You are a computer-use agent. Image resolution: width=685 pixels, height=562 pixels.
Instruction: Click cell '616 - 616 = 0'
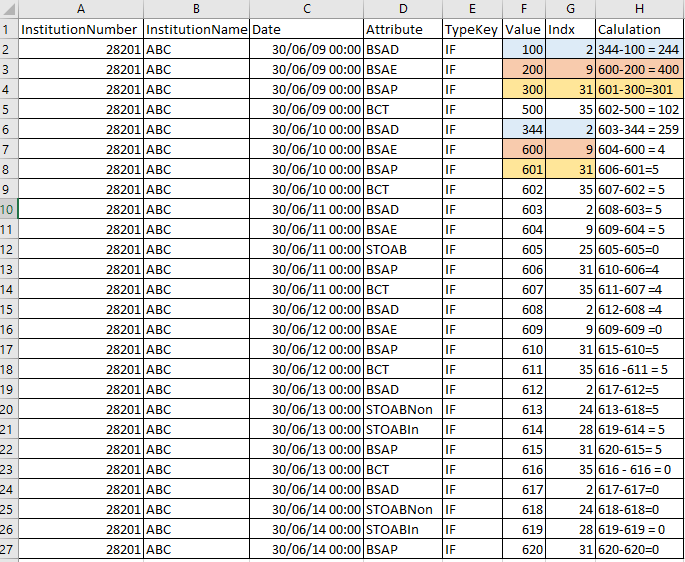point(640,469)
